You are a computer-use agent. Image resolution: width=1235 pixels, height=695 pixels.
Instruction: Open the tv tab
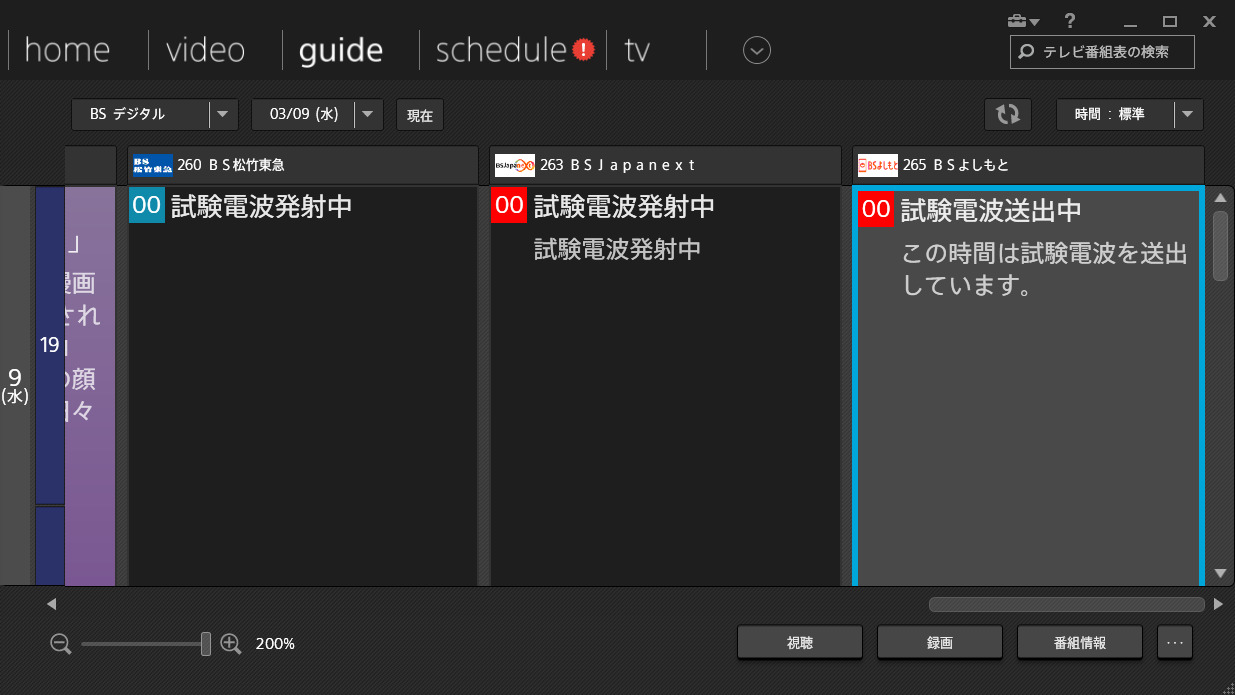pyautogui.click(x=637, y=50)
